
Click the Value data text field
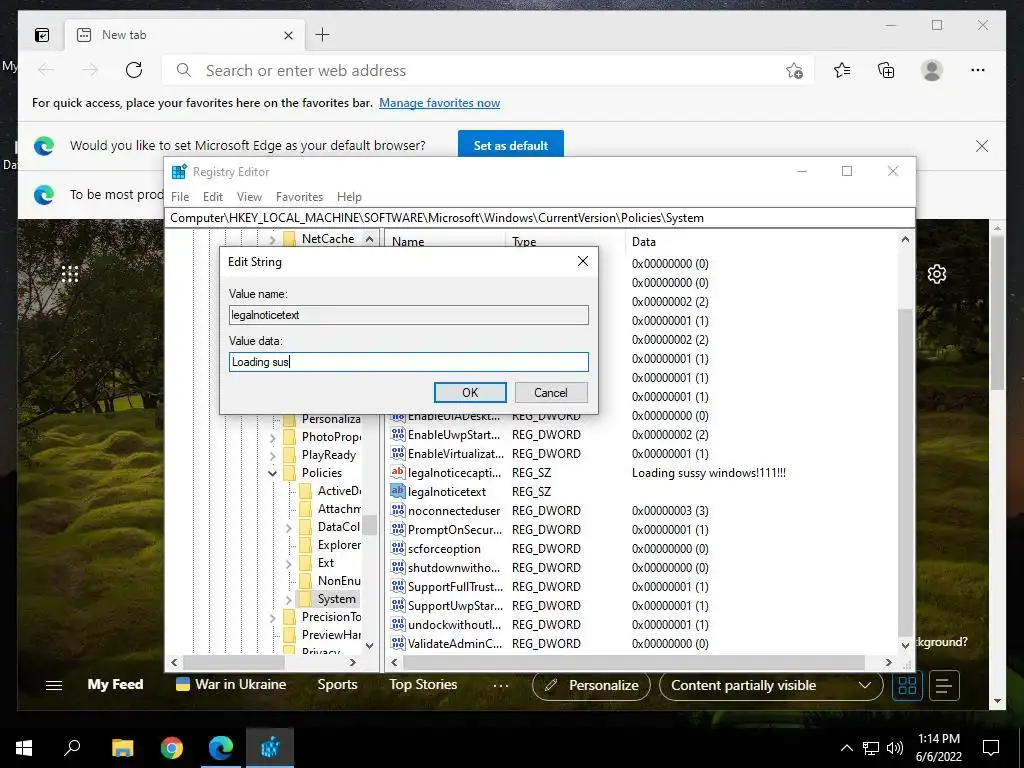pyautogui.click(x=409, y=362)
